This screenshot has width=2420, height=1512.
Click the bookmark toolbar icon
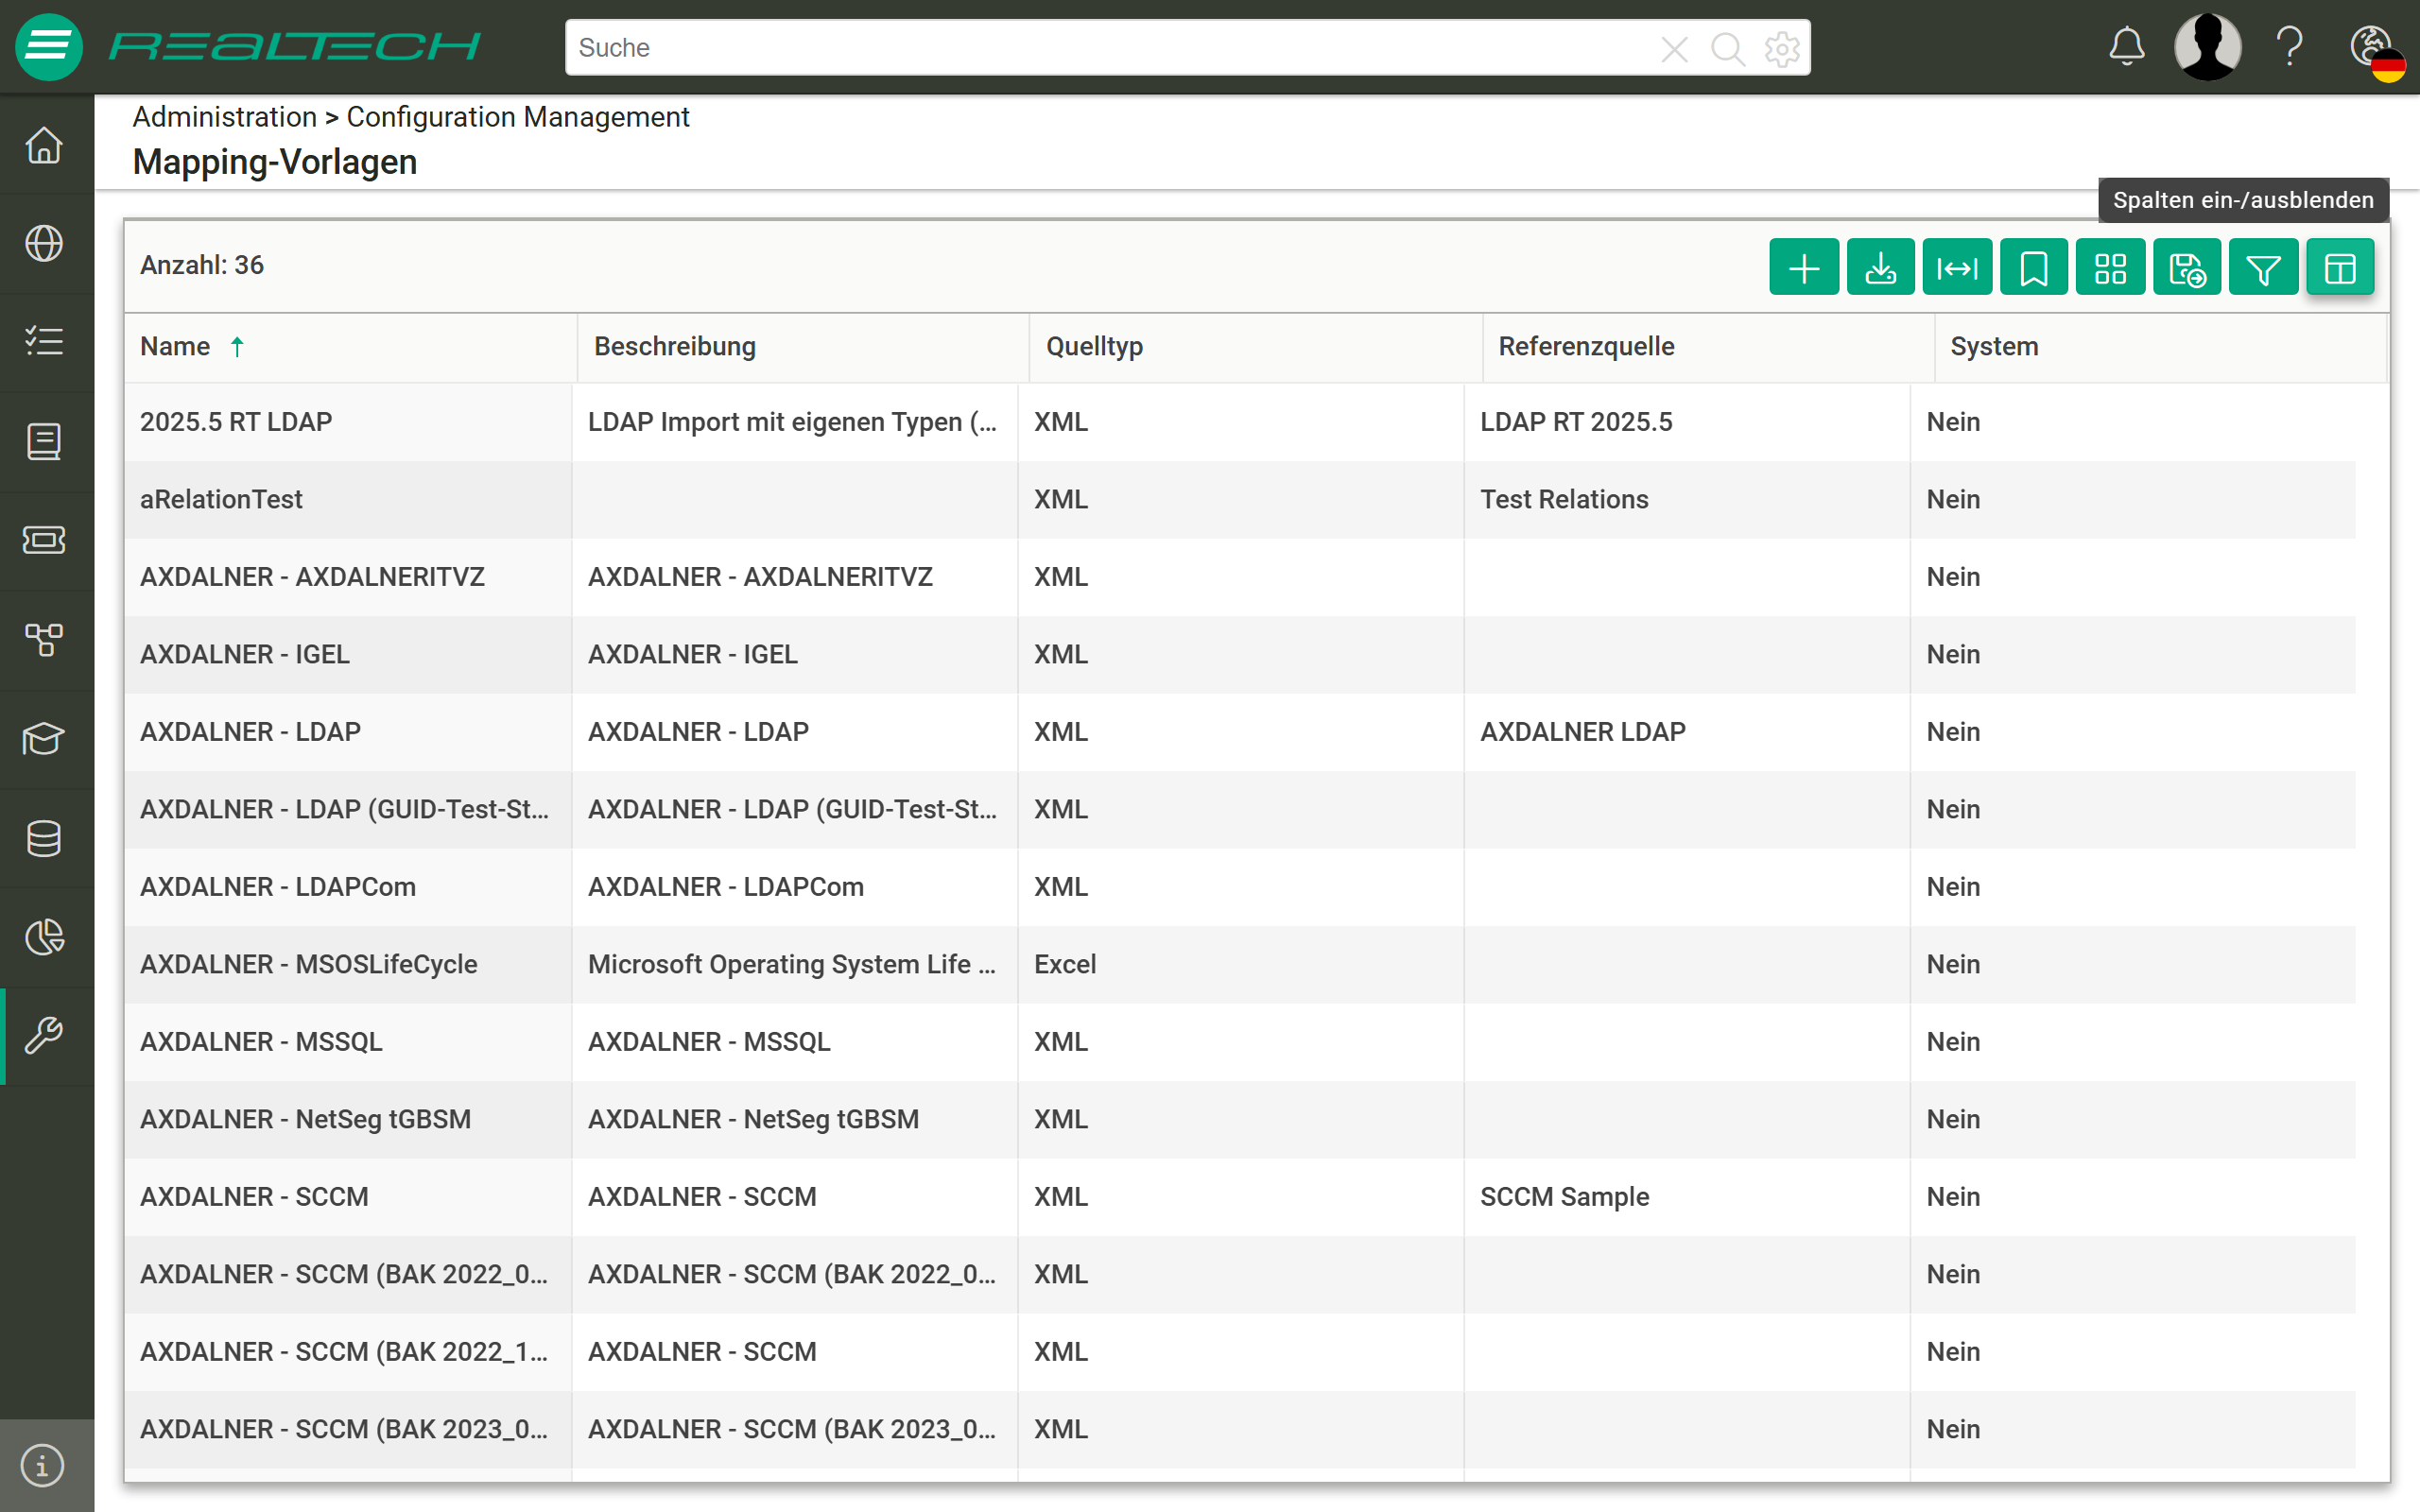pyautogui.click(x=2034, y=268)
